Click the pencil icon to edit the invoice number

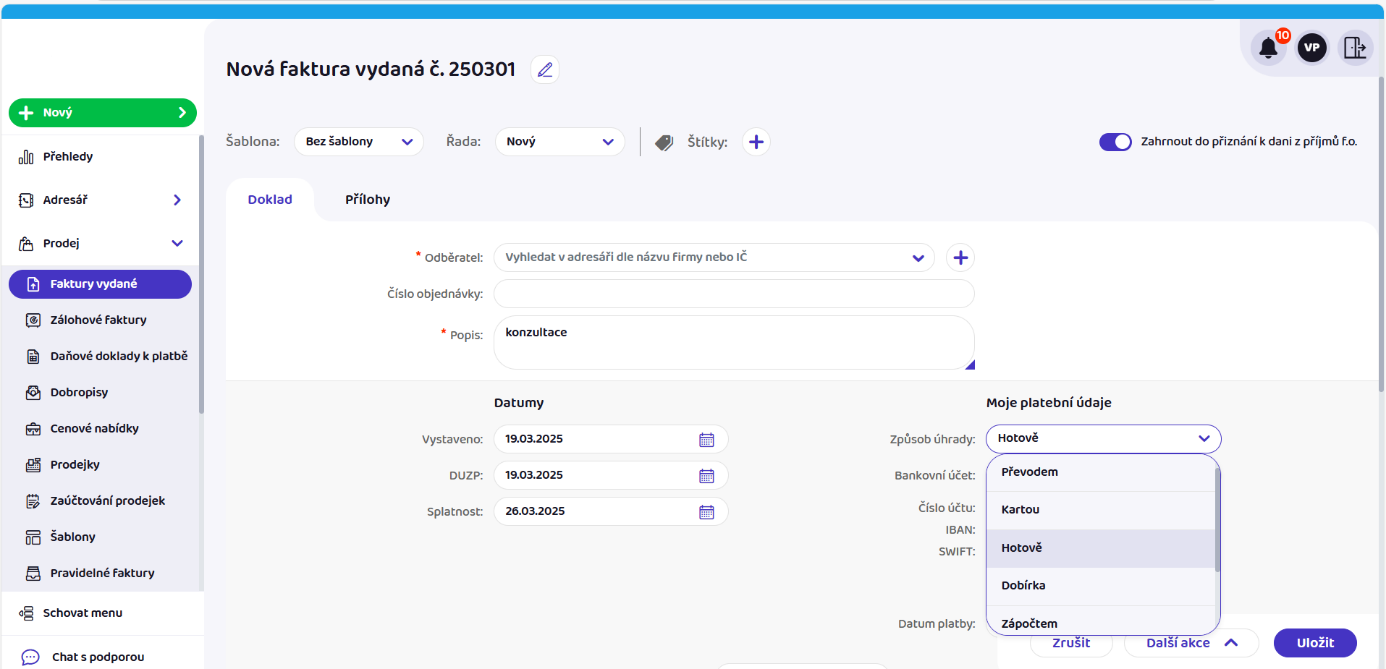point(545,70)
